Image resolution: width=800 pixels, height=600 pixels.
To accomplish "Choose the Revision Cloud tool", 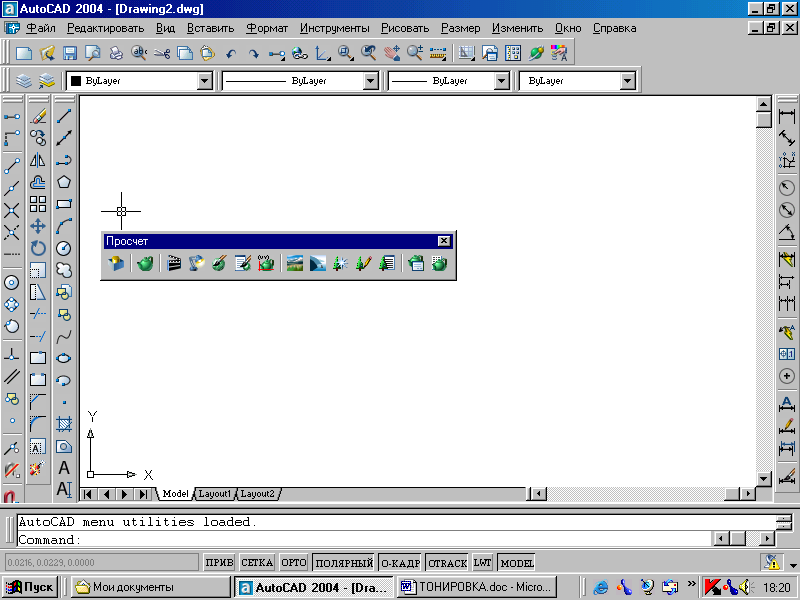I will pyautogui.click(x=64, y=270).
